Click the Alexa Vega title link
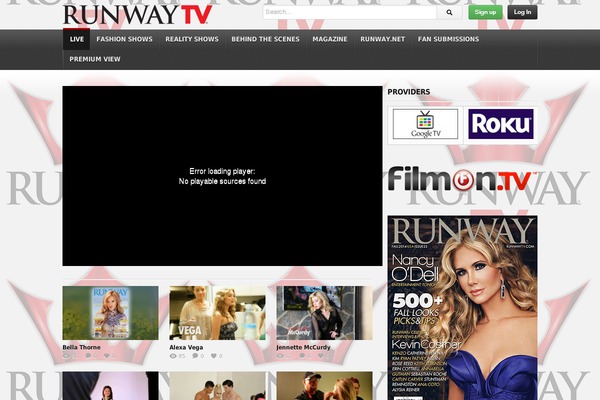Image resolution: width=600 pixels, height=400 pixels. tap(186, 348)
